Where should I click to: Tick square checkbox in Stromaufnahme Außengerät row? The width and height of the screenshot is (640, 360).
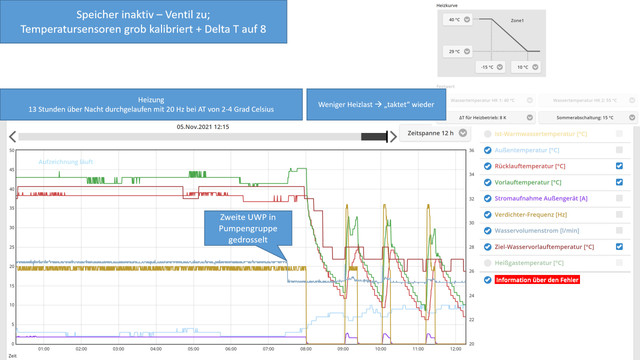tap(619, 198)
